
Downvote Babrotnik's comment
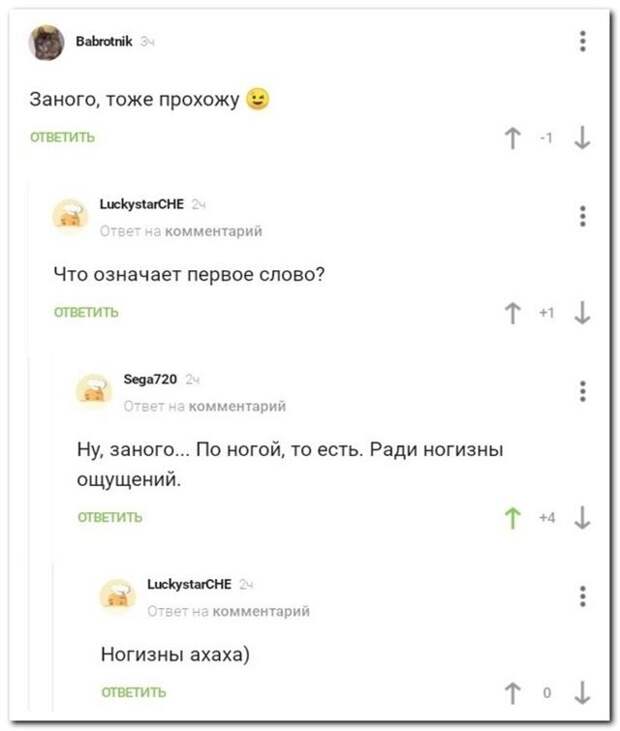coord(583,140)
